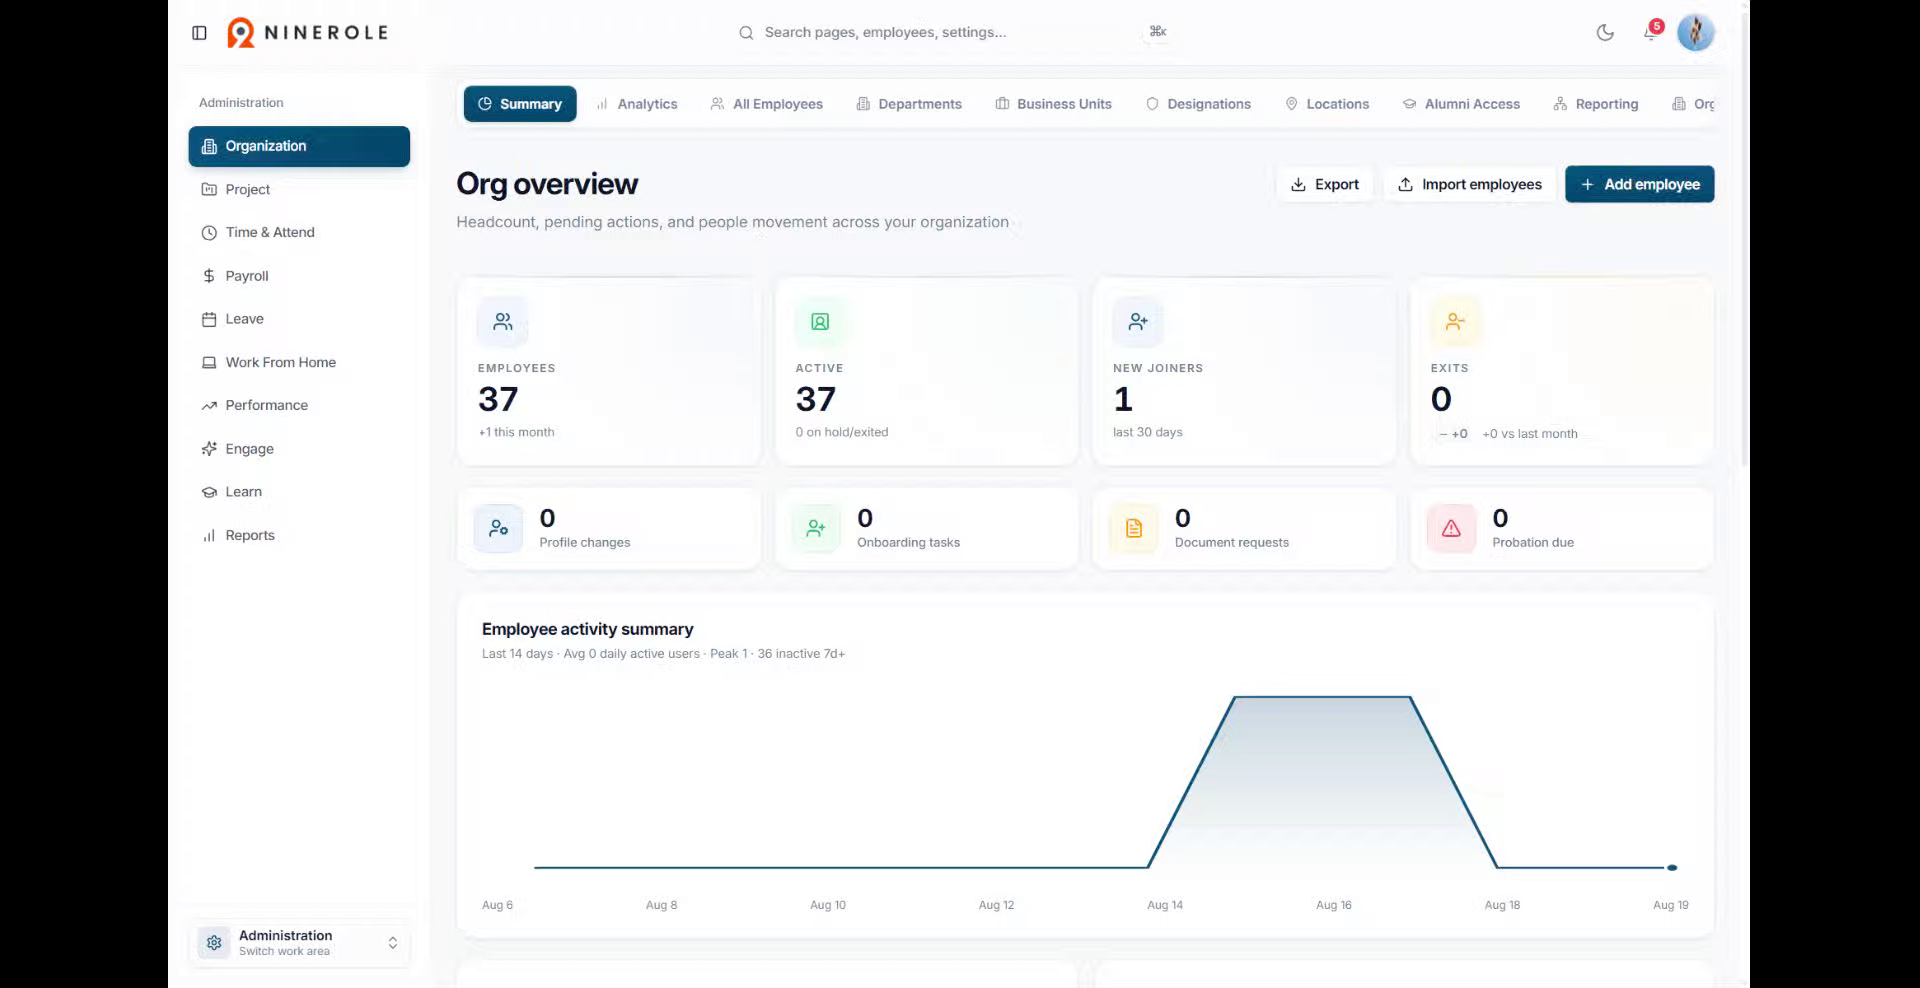Switch to the All Employees tab
Image resolution: width=1920 pixels, height=988 pixels.
point(767,104)
